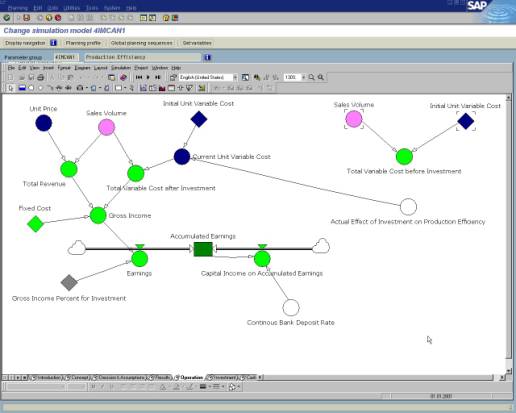
Task: Click the zoom in magnifier icon
Action: [x=311, y=77]
